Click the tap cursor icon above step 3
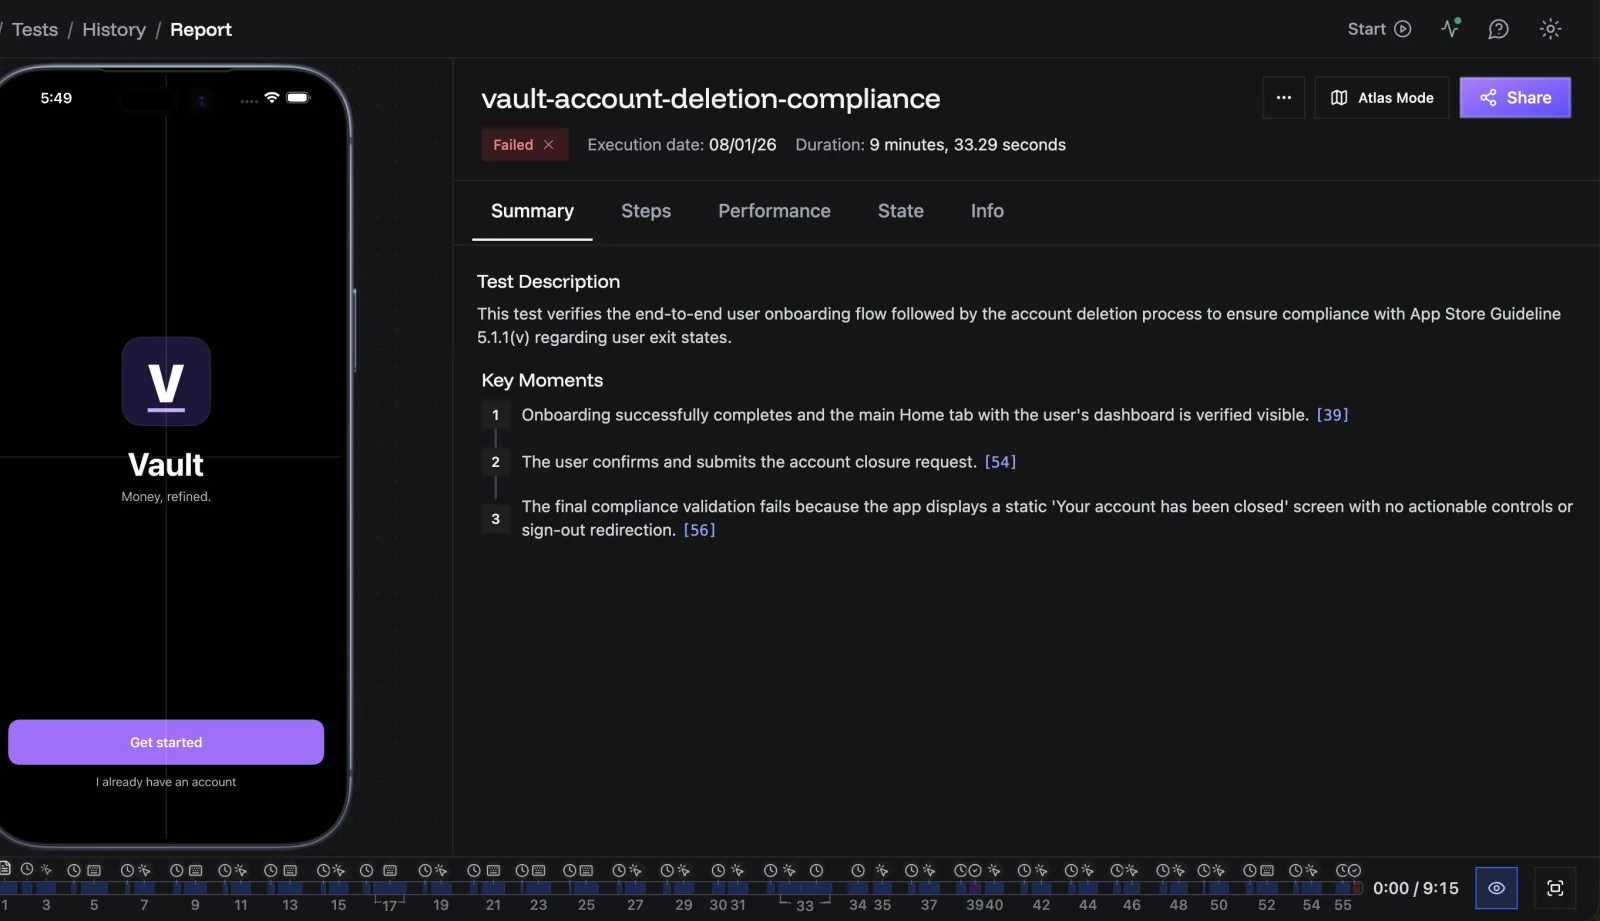 [46, 870]
